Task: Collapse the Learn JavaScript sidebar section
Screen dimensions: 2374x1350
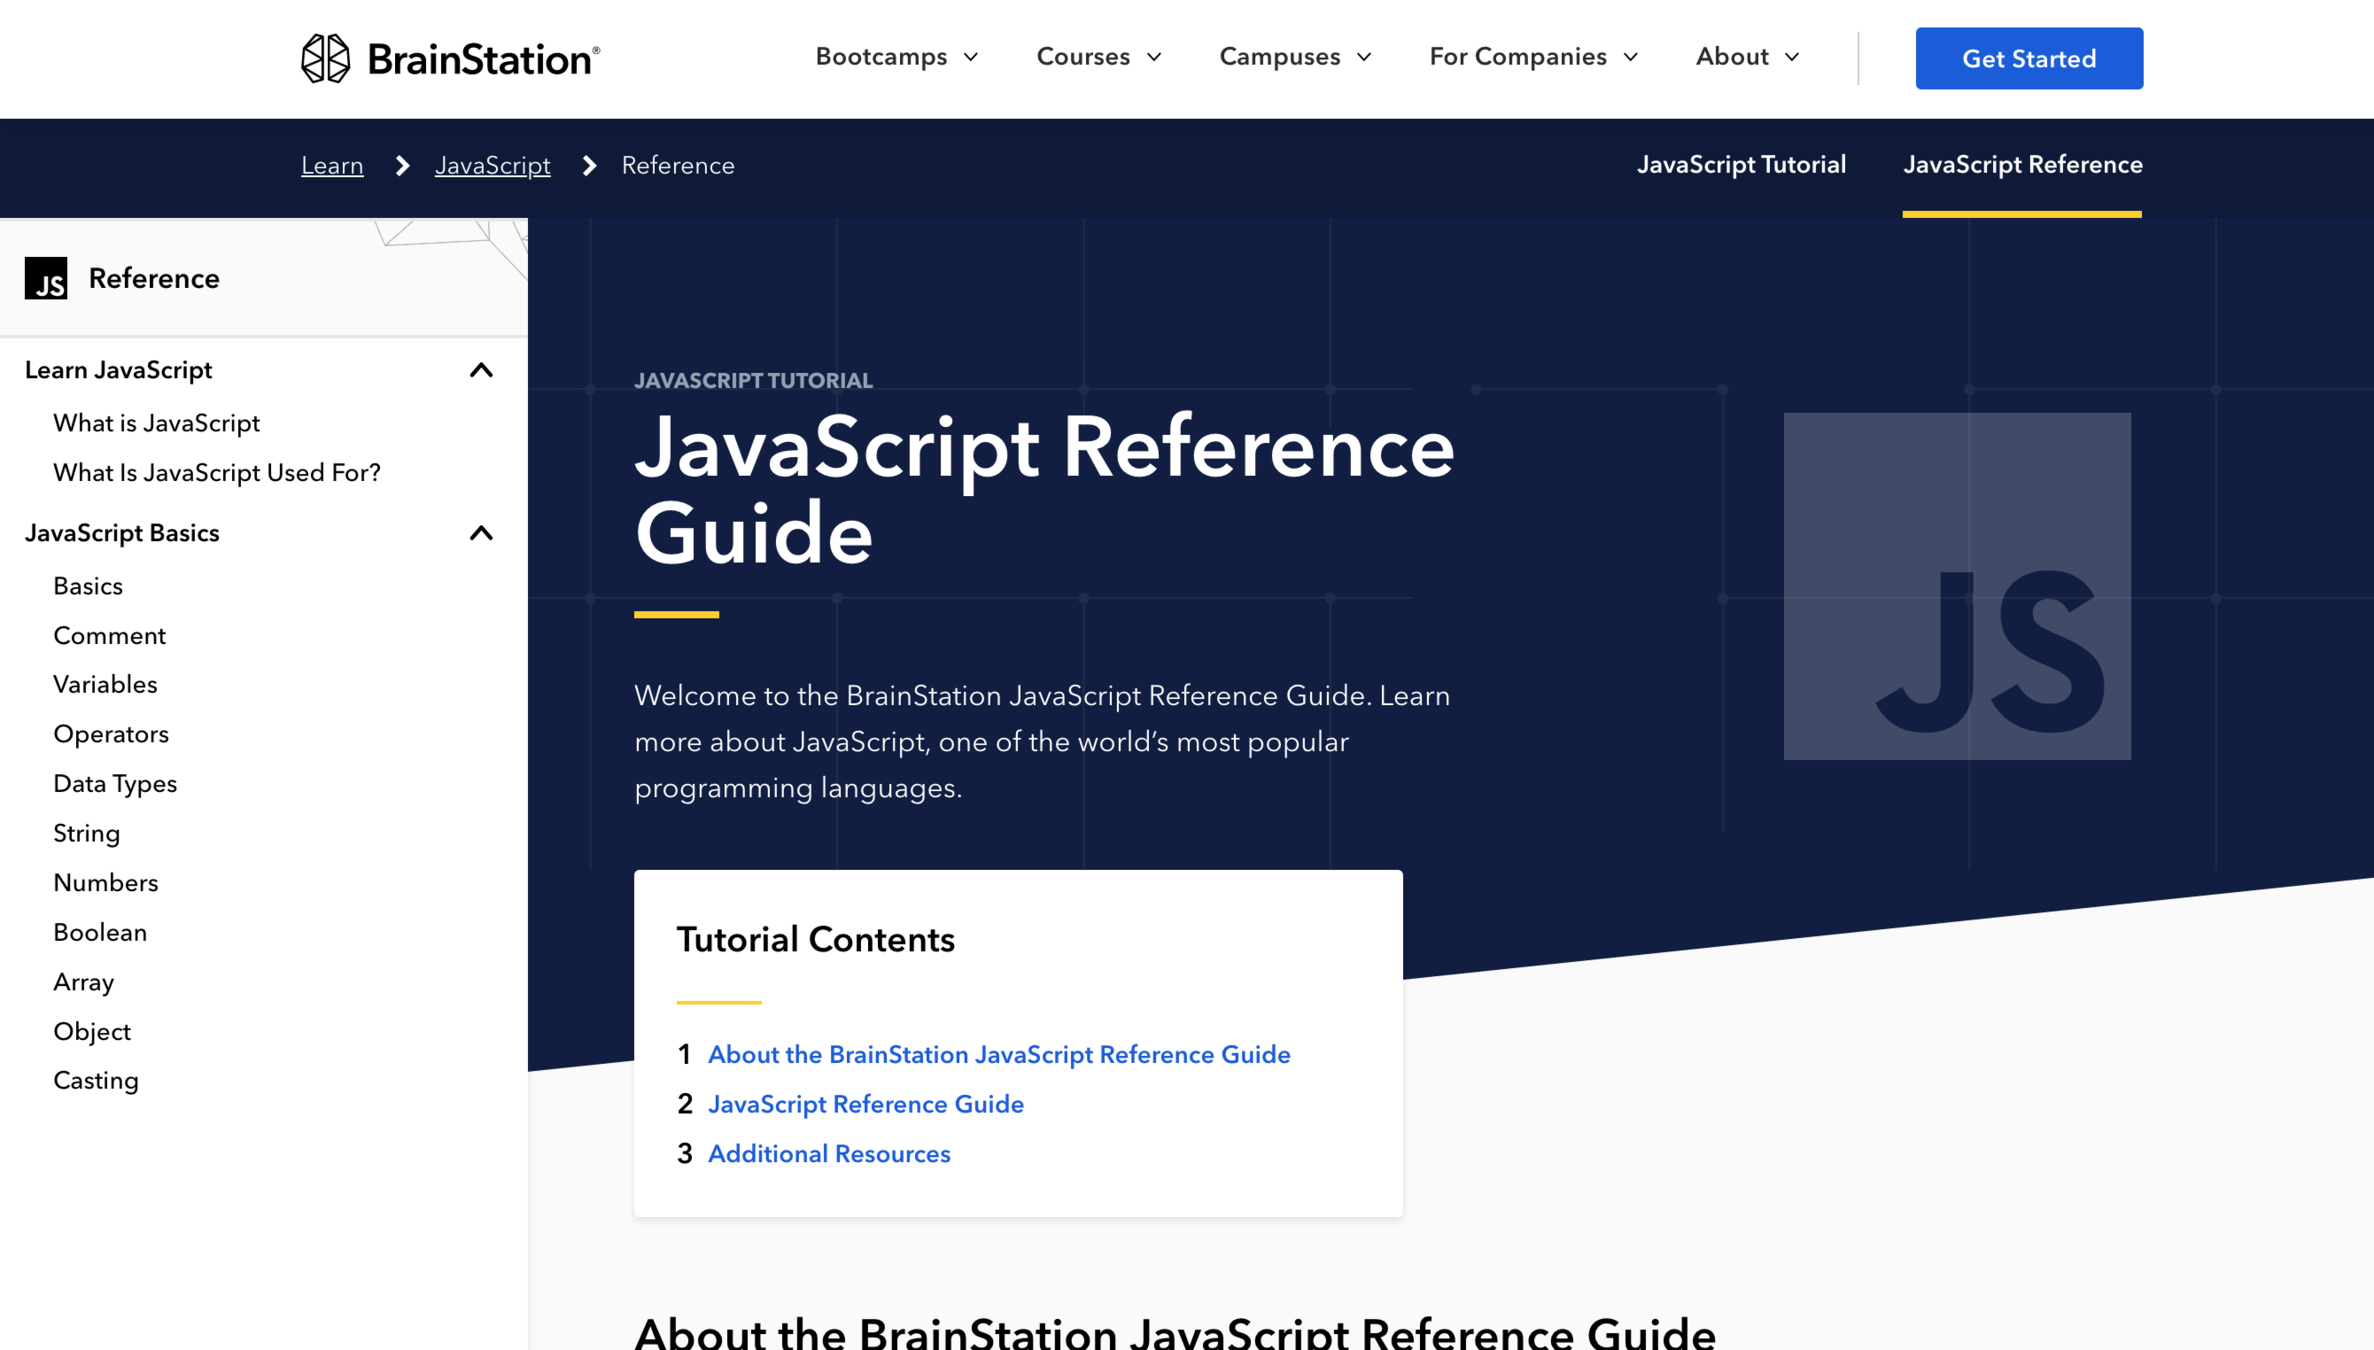Action: pyautogui.click(x=481, y=371)
